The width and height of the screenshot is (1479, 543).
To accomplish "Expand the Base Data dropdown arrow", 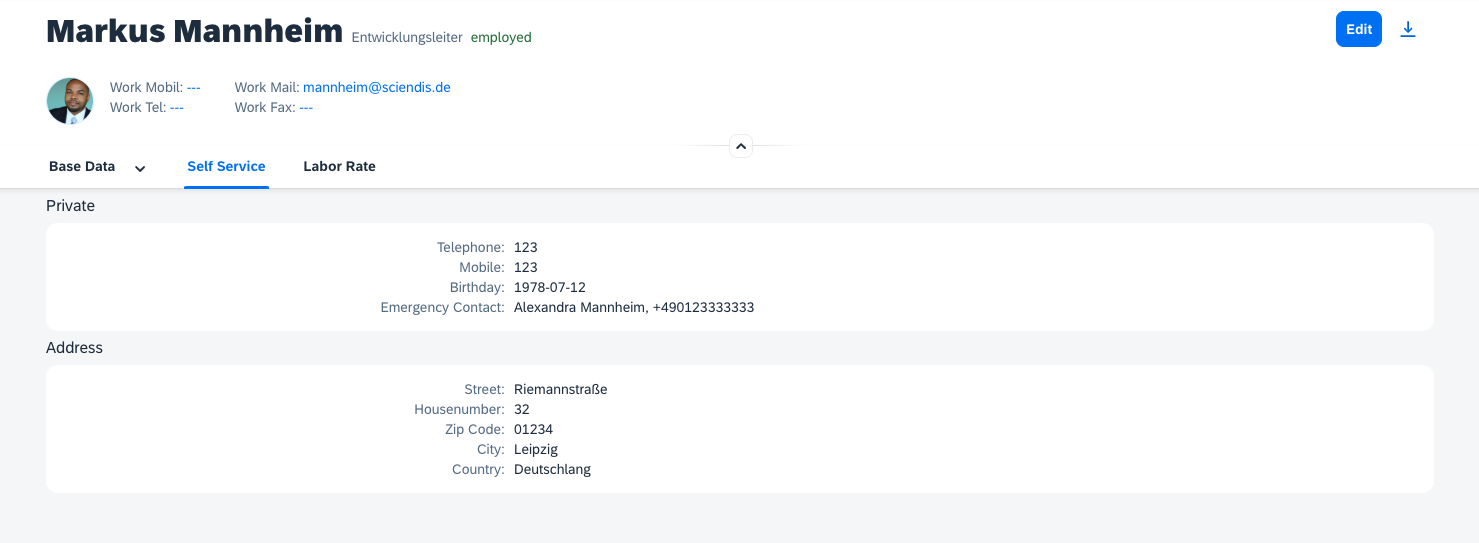I will coord(140,168).
